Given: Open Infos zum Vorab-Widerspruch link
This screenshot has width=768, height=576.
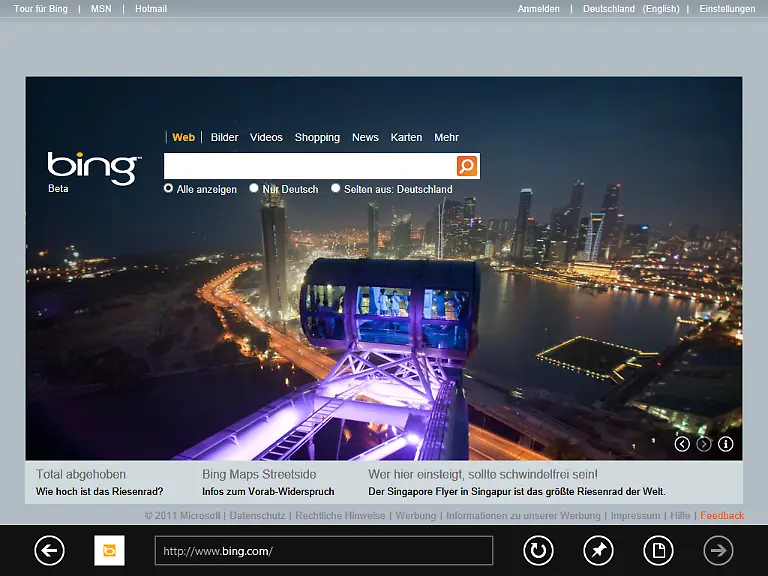Looking at the screenshot, I should (268, 491).
